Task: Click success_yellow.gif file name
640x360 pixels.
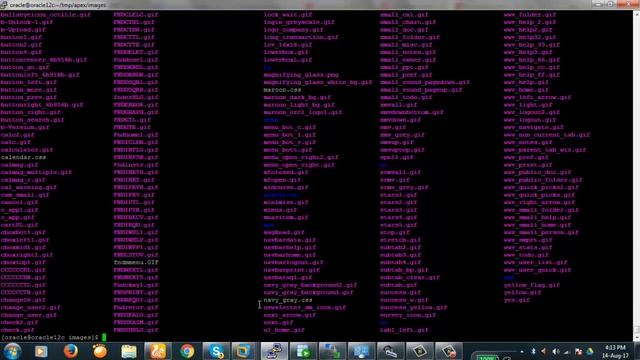Action: [x=413, y=307]
